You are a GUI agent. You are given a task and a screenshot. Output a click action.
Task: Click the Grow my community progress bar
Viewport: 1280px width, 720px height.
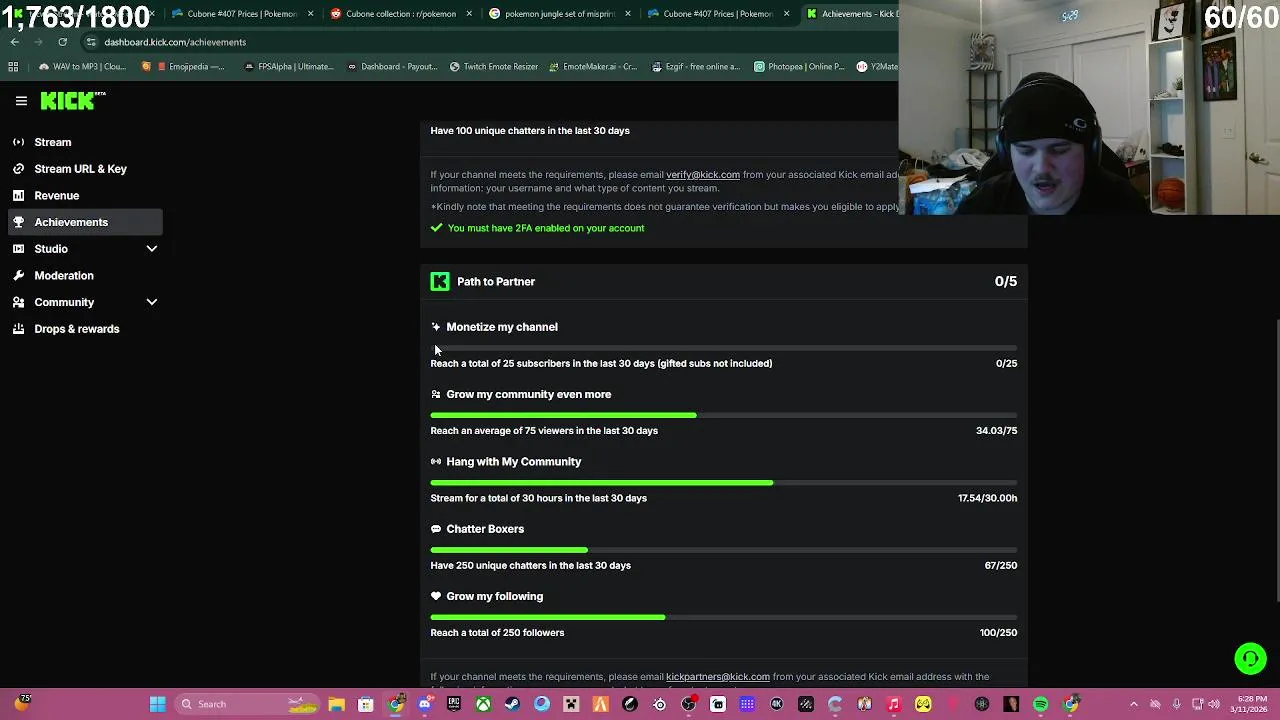point(724,415)
